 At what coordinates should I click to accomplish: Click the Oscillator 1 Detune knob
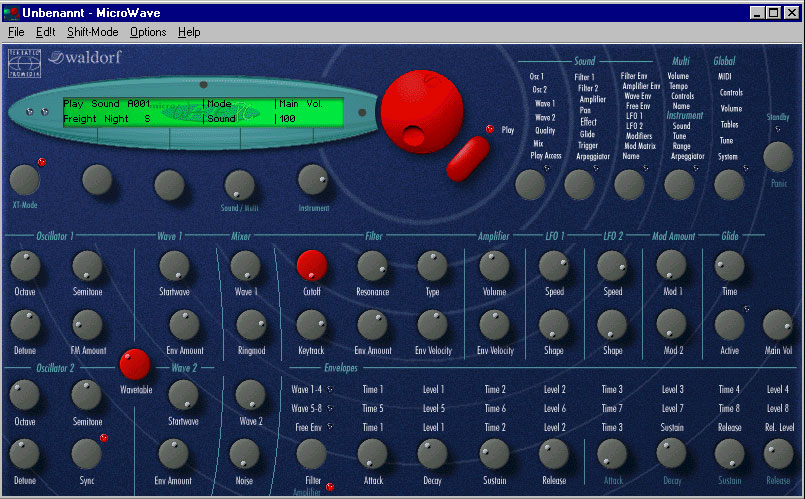25,325
